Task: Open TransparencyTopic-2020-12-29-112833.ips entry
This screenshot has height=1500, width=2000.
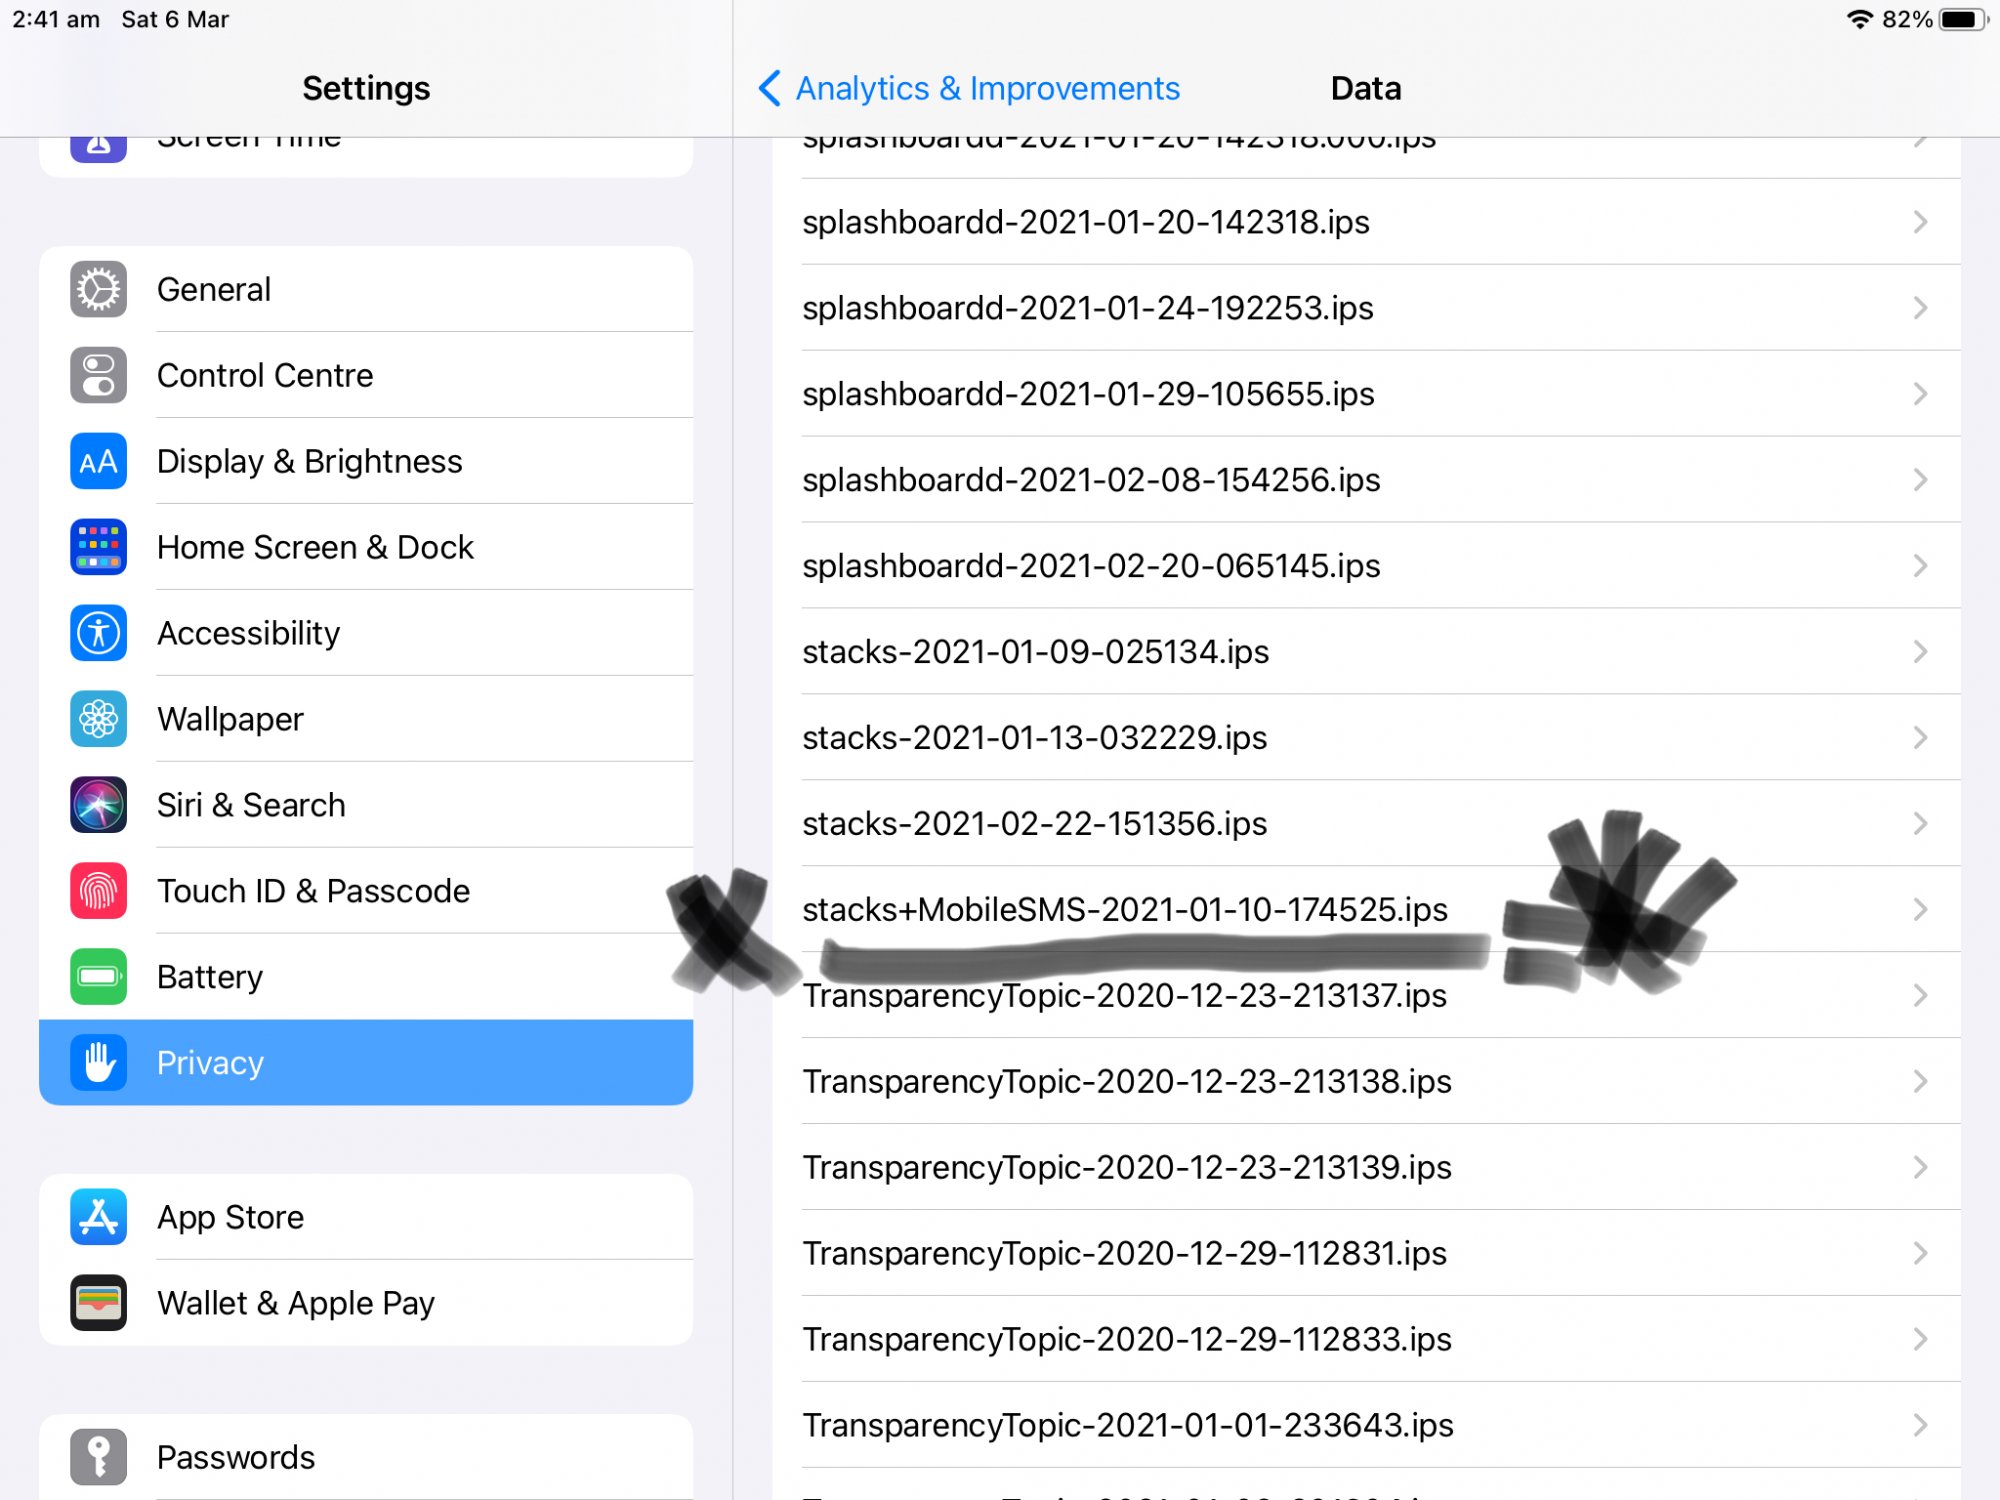Action: point(1127,1340)
